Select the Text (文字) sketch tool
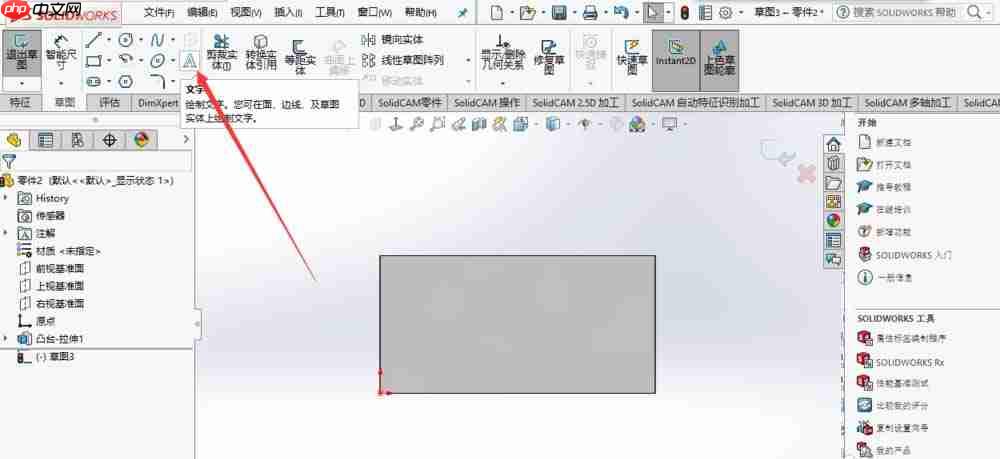The width and height of the screenshot is (1000, 459). point(190,61)
